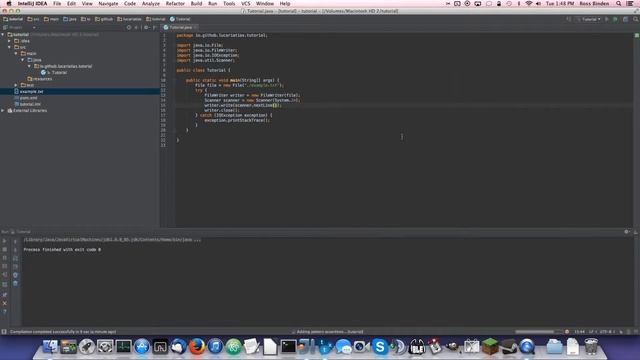The width and height of the screenshot is (640, 360).
Task: Click Dump Threads icon in Run panel
Action: (5, 267)
